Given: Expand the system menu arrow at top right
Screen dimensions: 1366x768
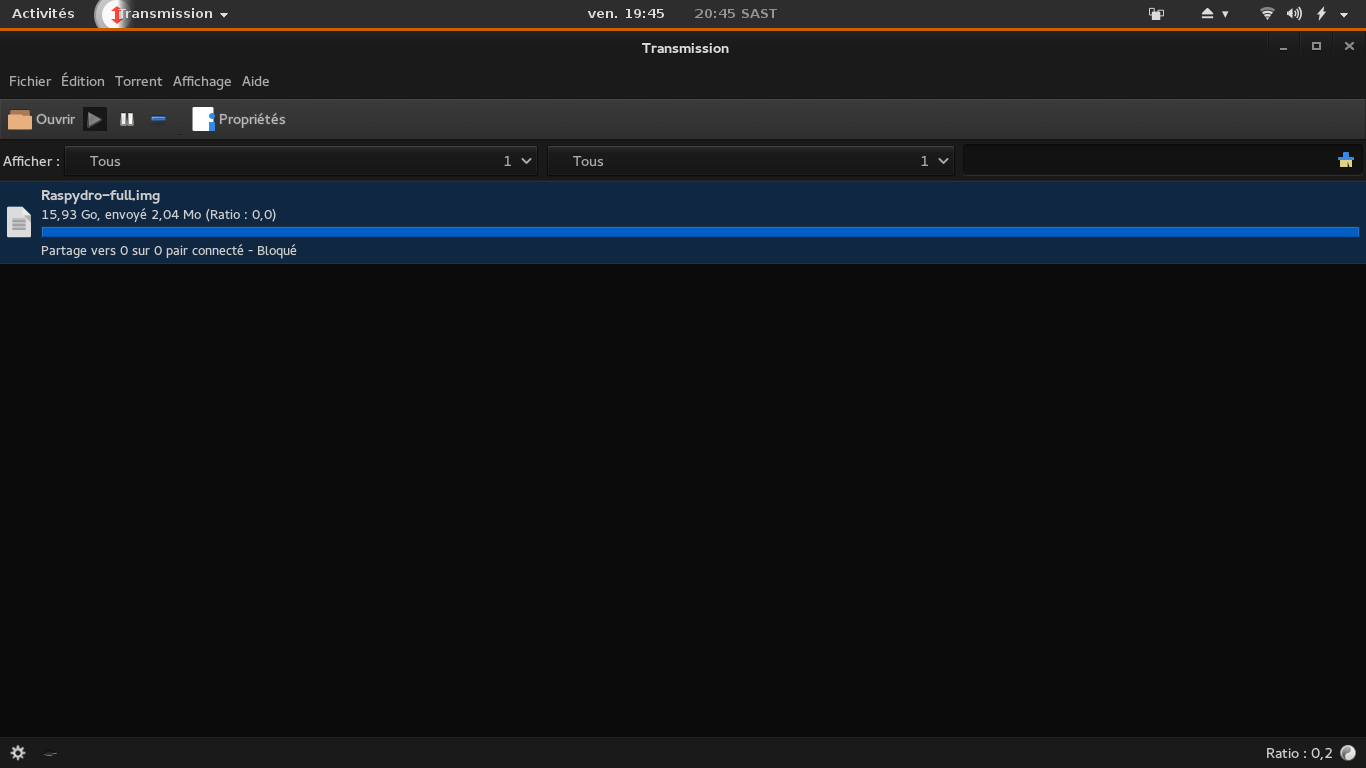Looking at the screenshot, I should tap(1344, 15).
